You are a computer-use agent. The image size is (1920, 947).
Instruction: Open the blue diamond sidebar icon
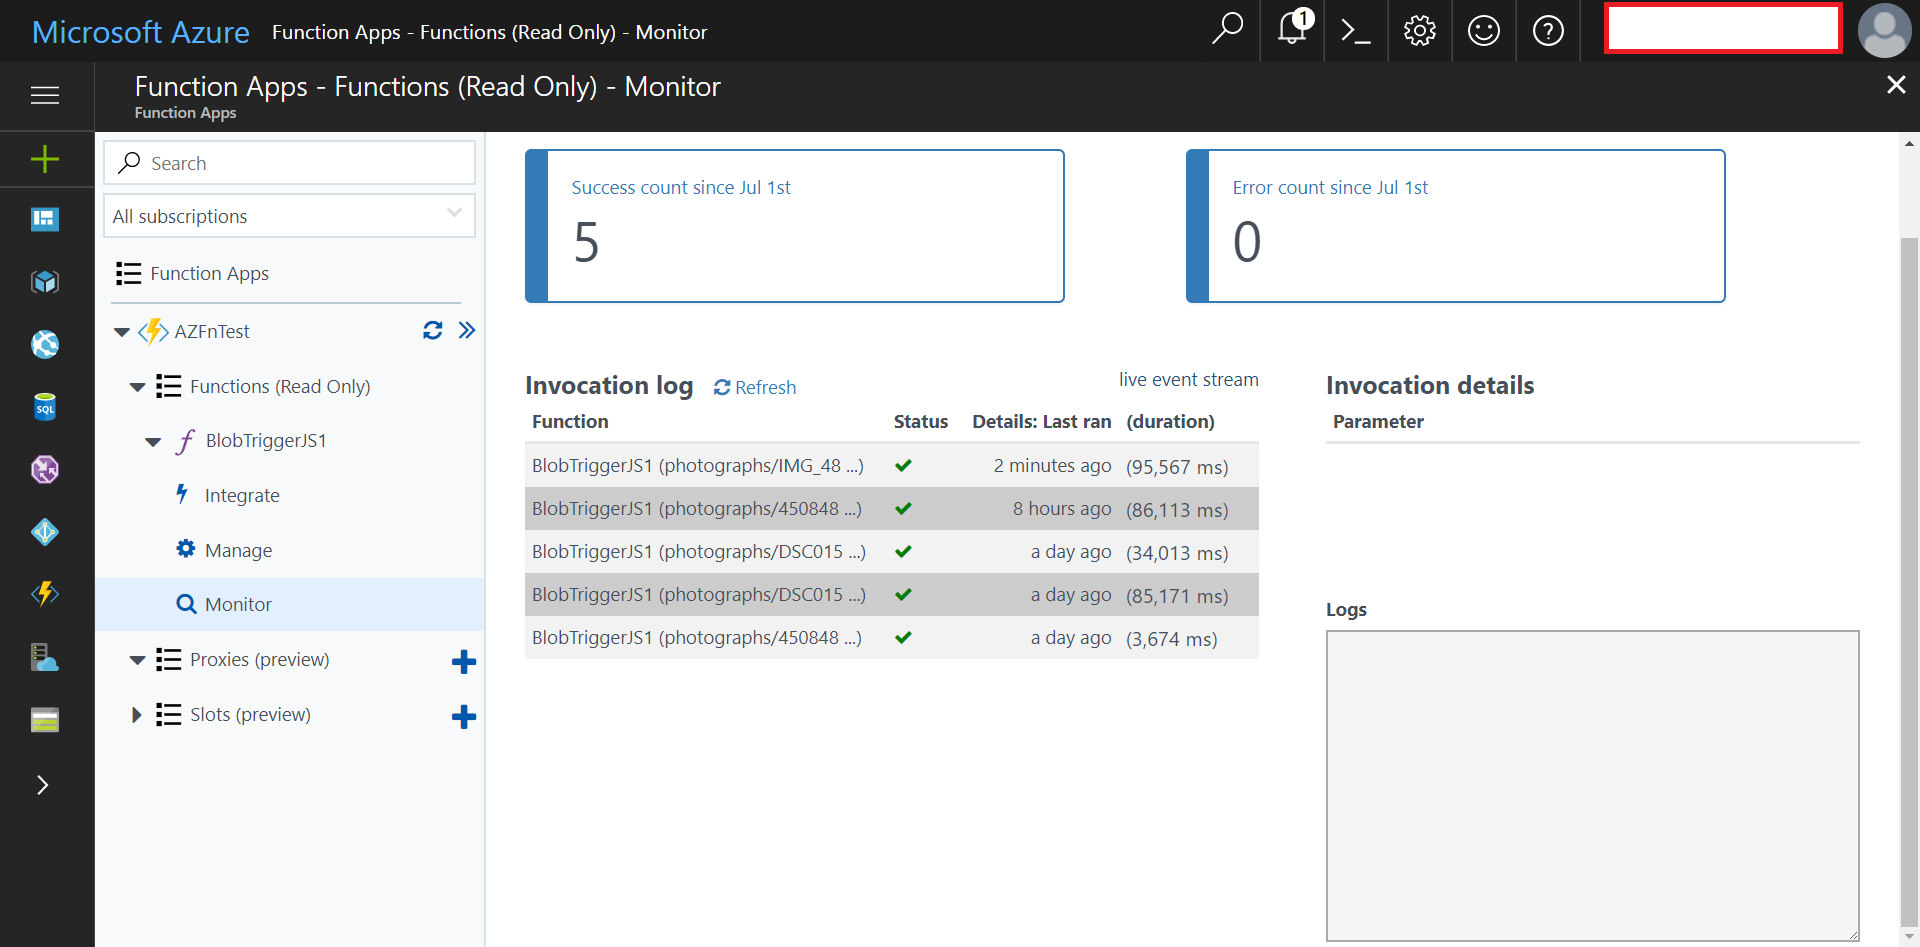point(45,532)
